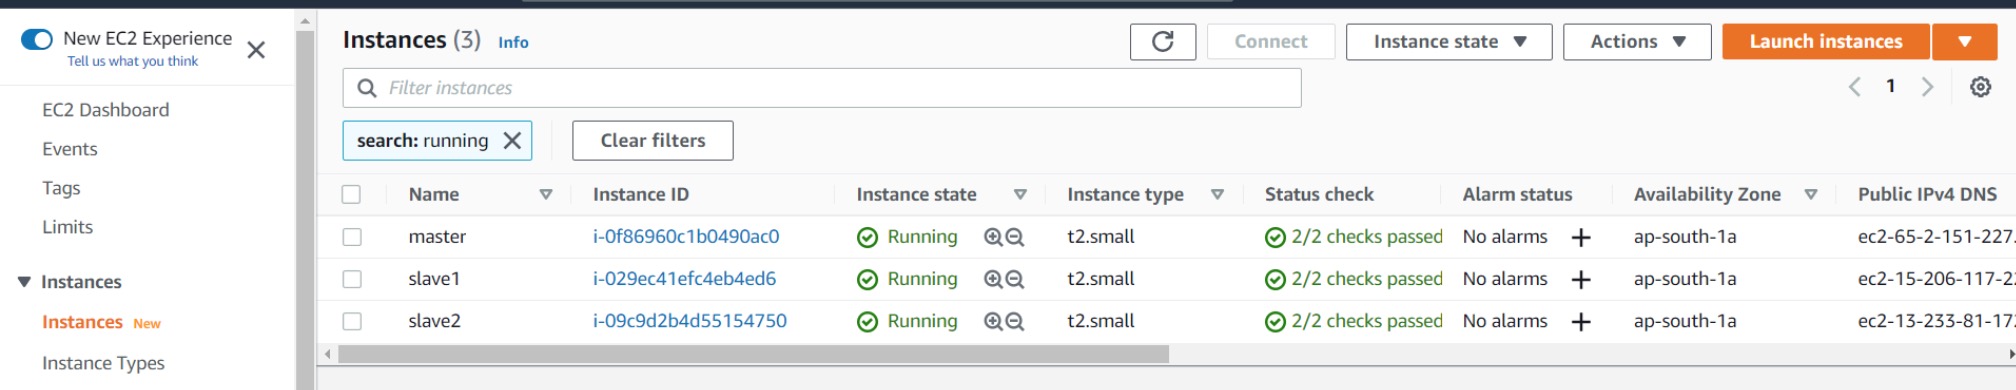The width and height of the screenshot is (2016, 390).
Task: Open Tell us what you think link
Action: click(x=132, y=61)
